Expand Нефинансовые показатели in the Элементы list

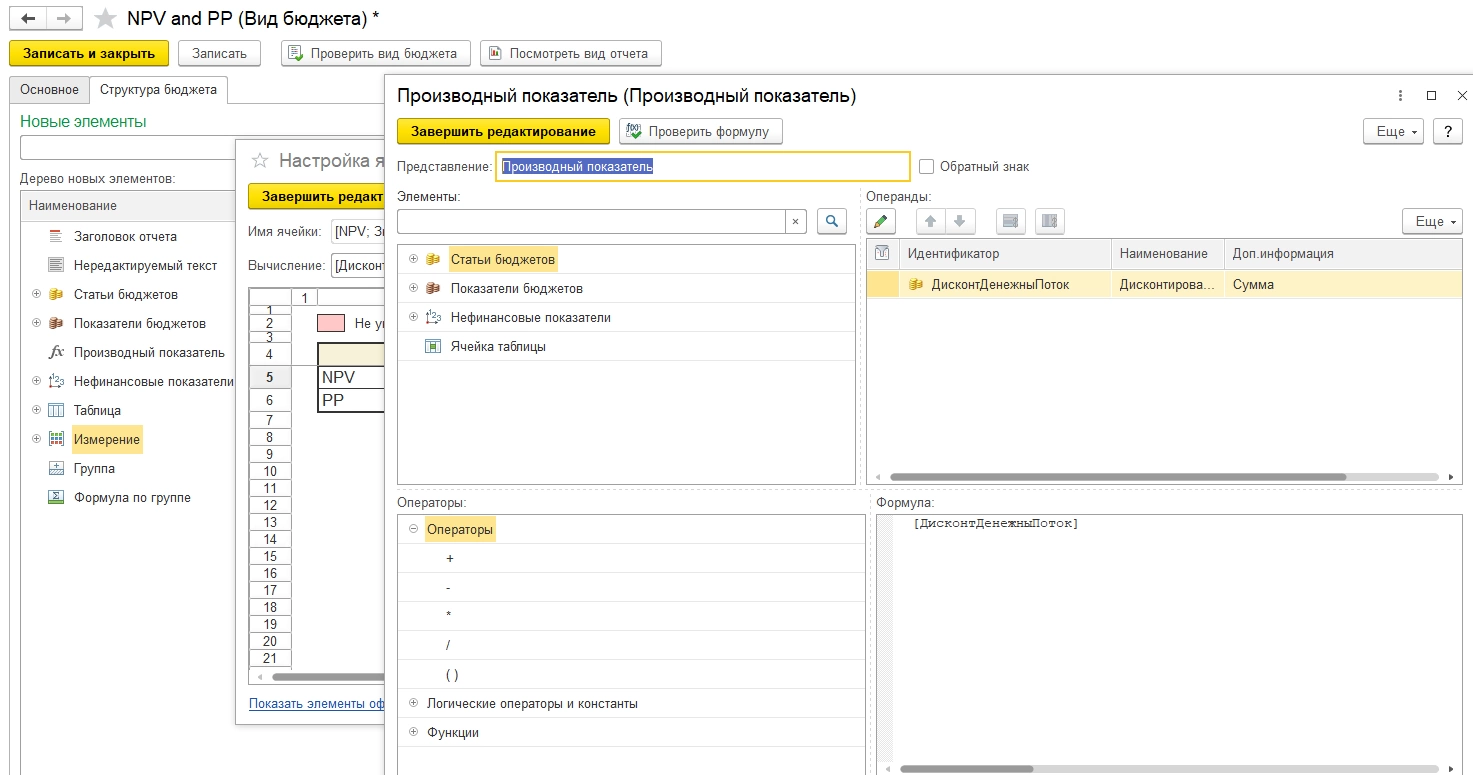[413, 318]
